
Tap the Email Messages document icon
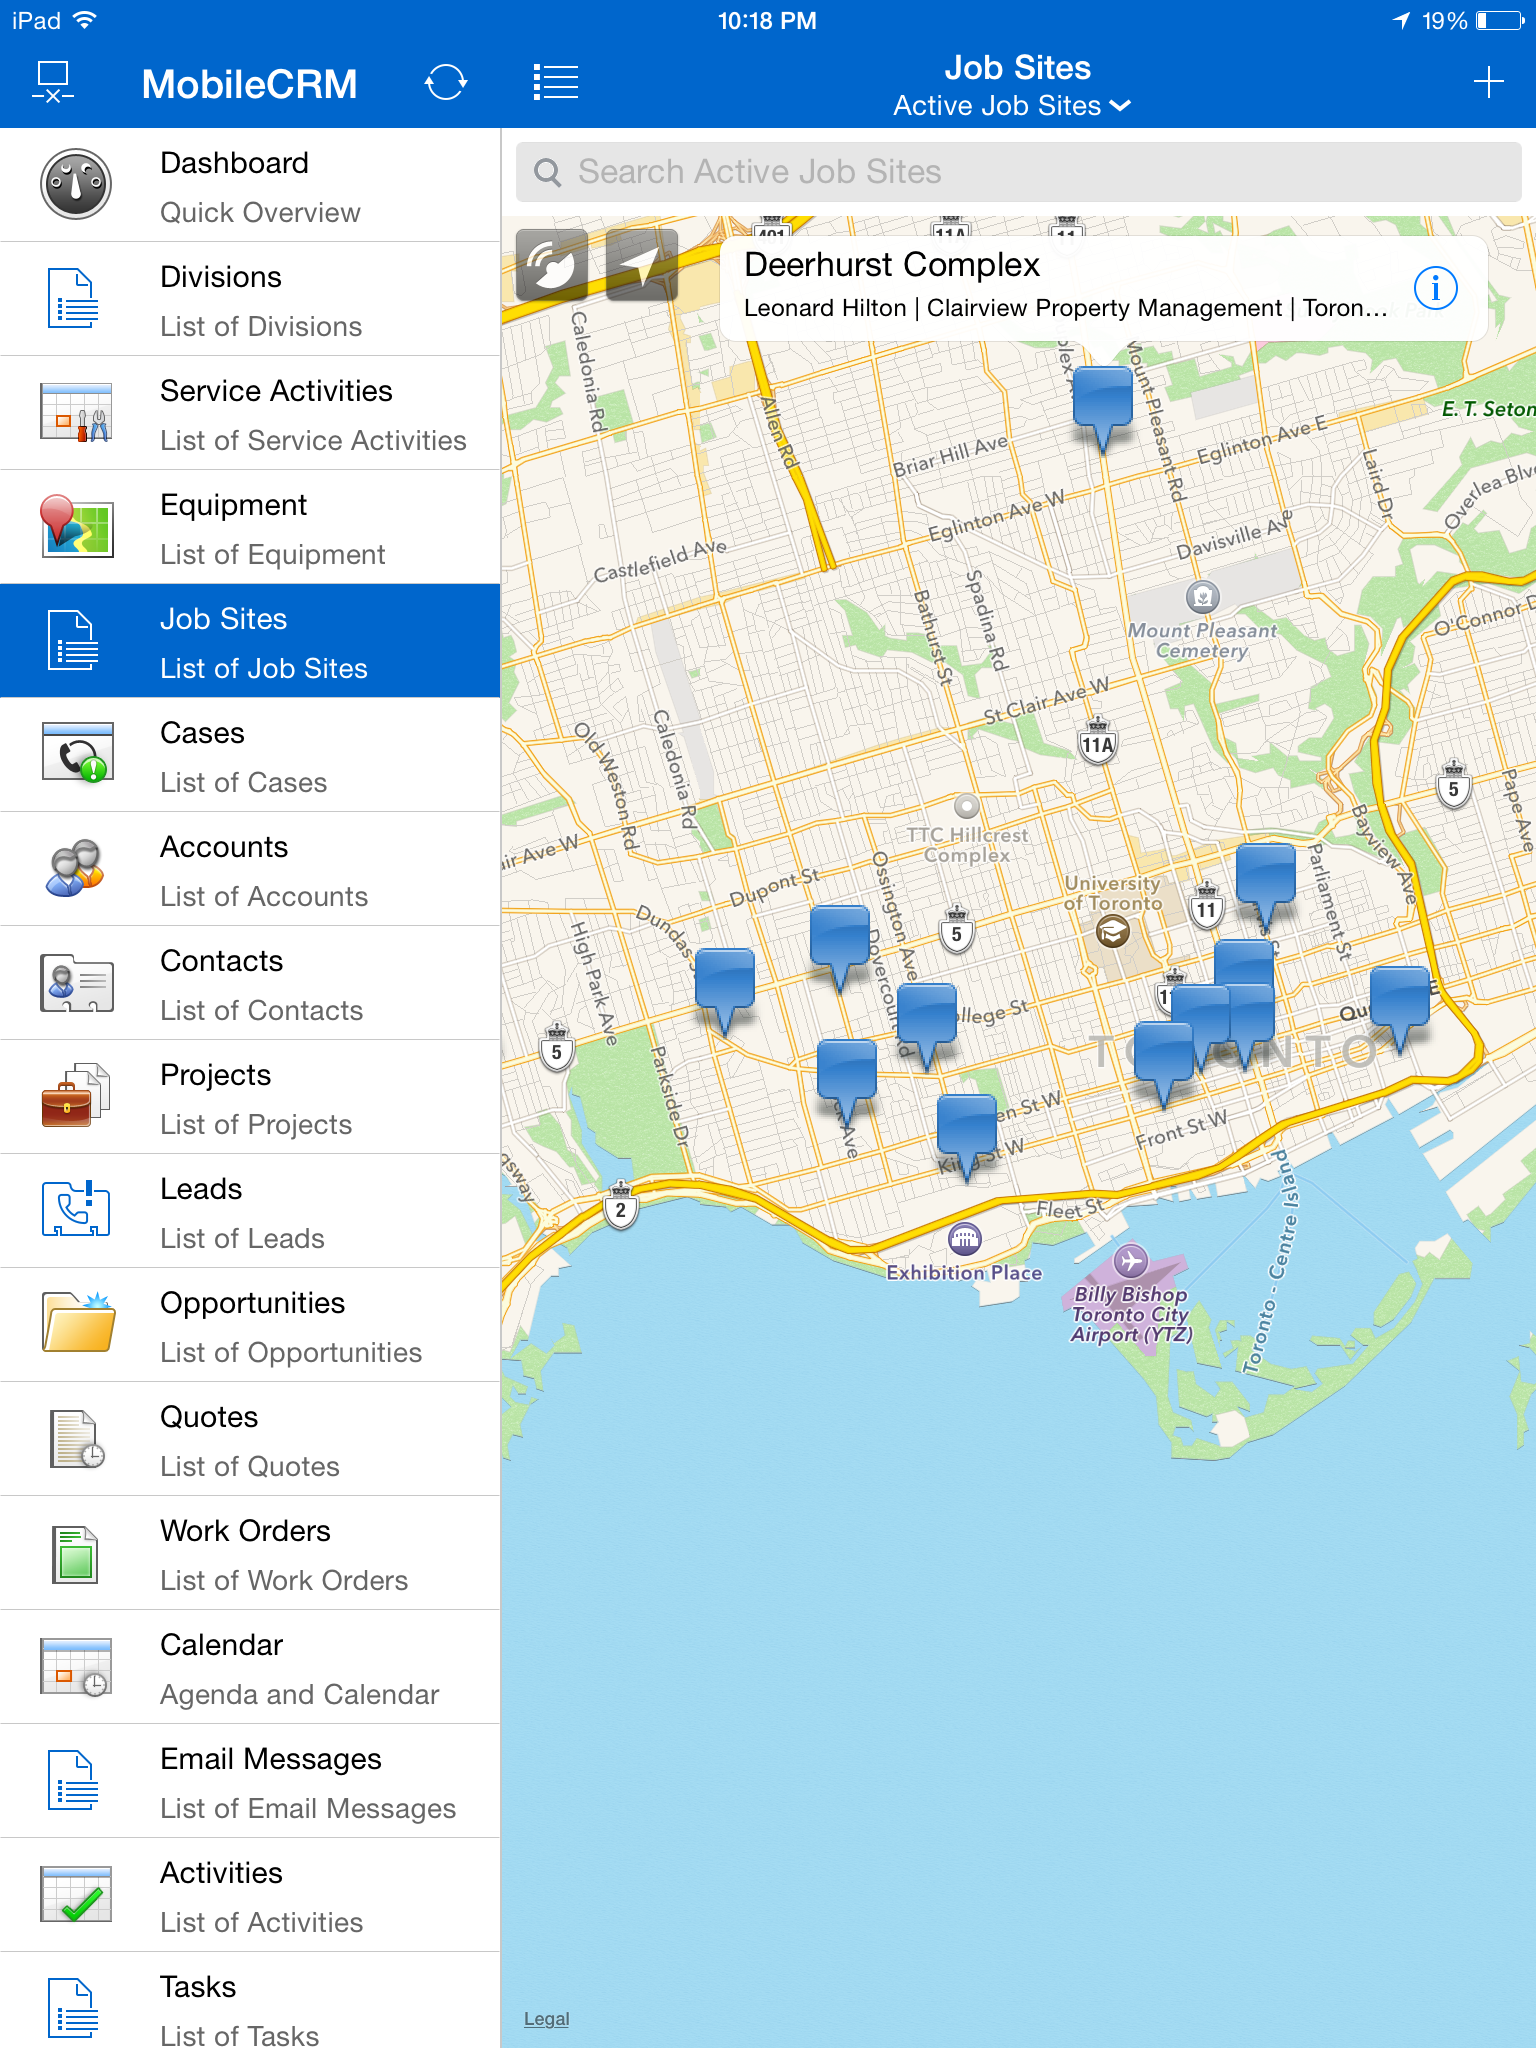(73, 1780)
